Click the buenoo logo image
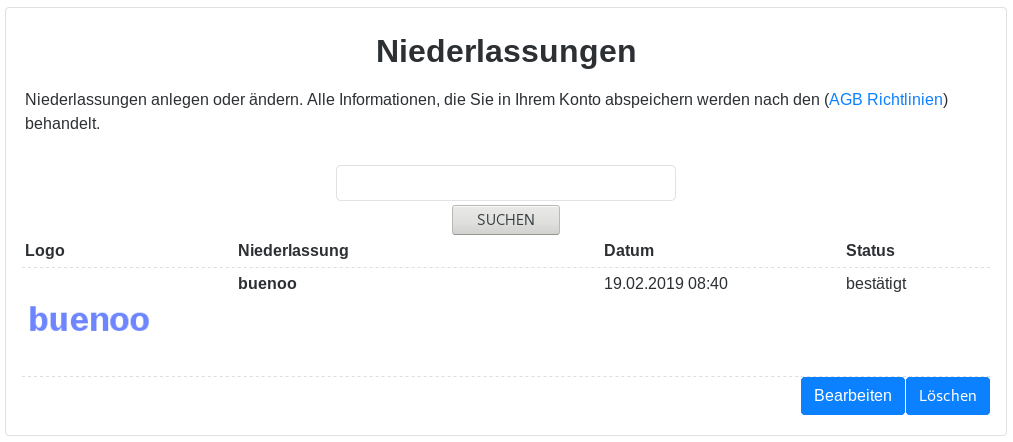This screenshot has height=442, width=1013. click(x=89, y=319)
